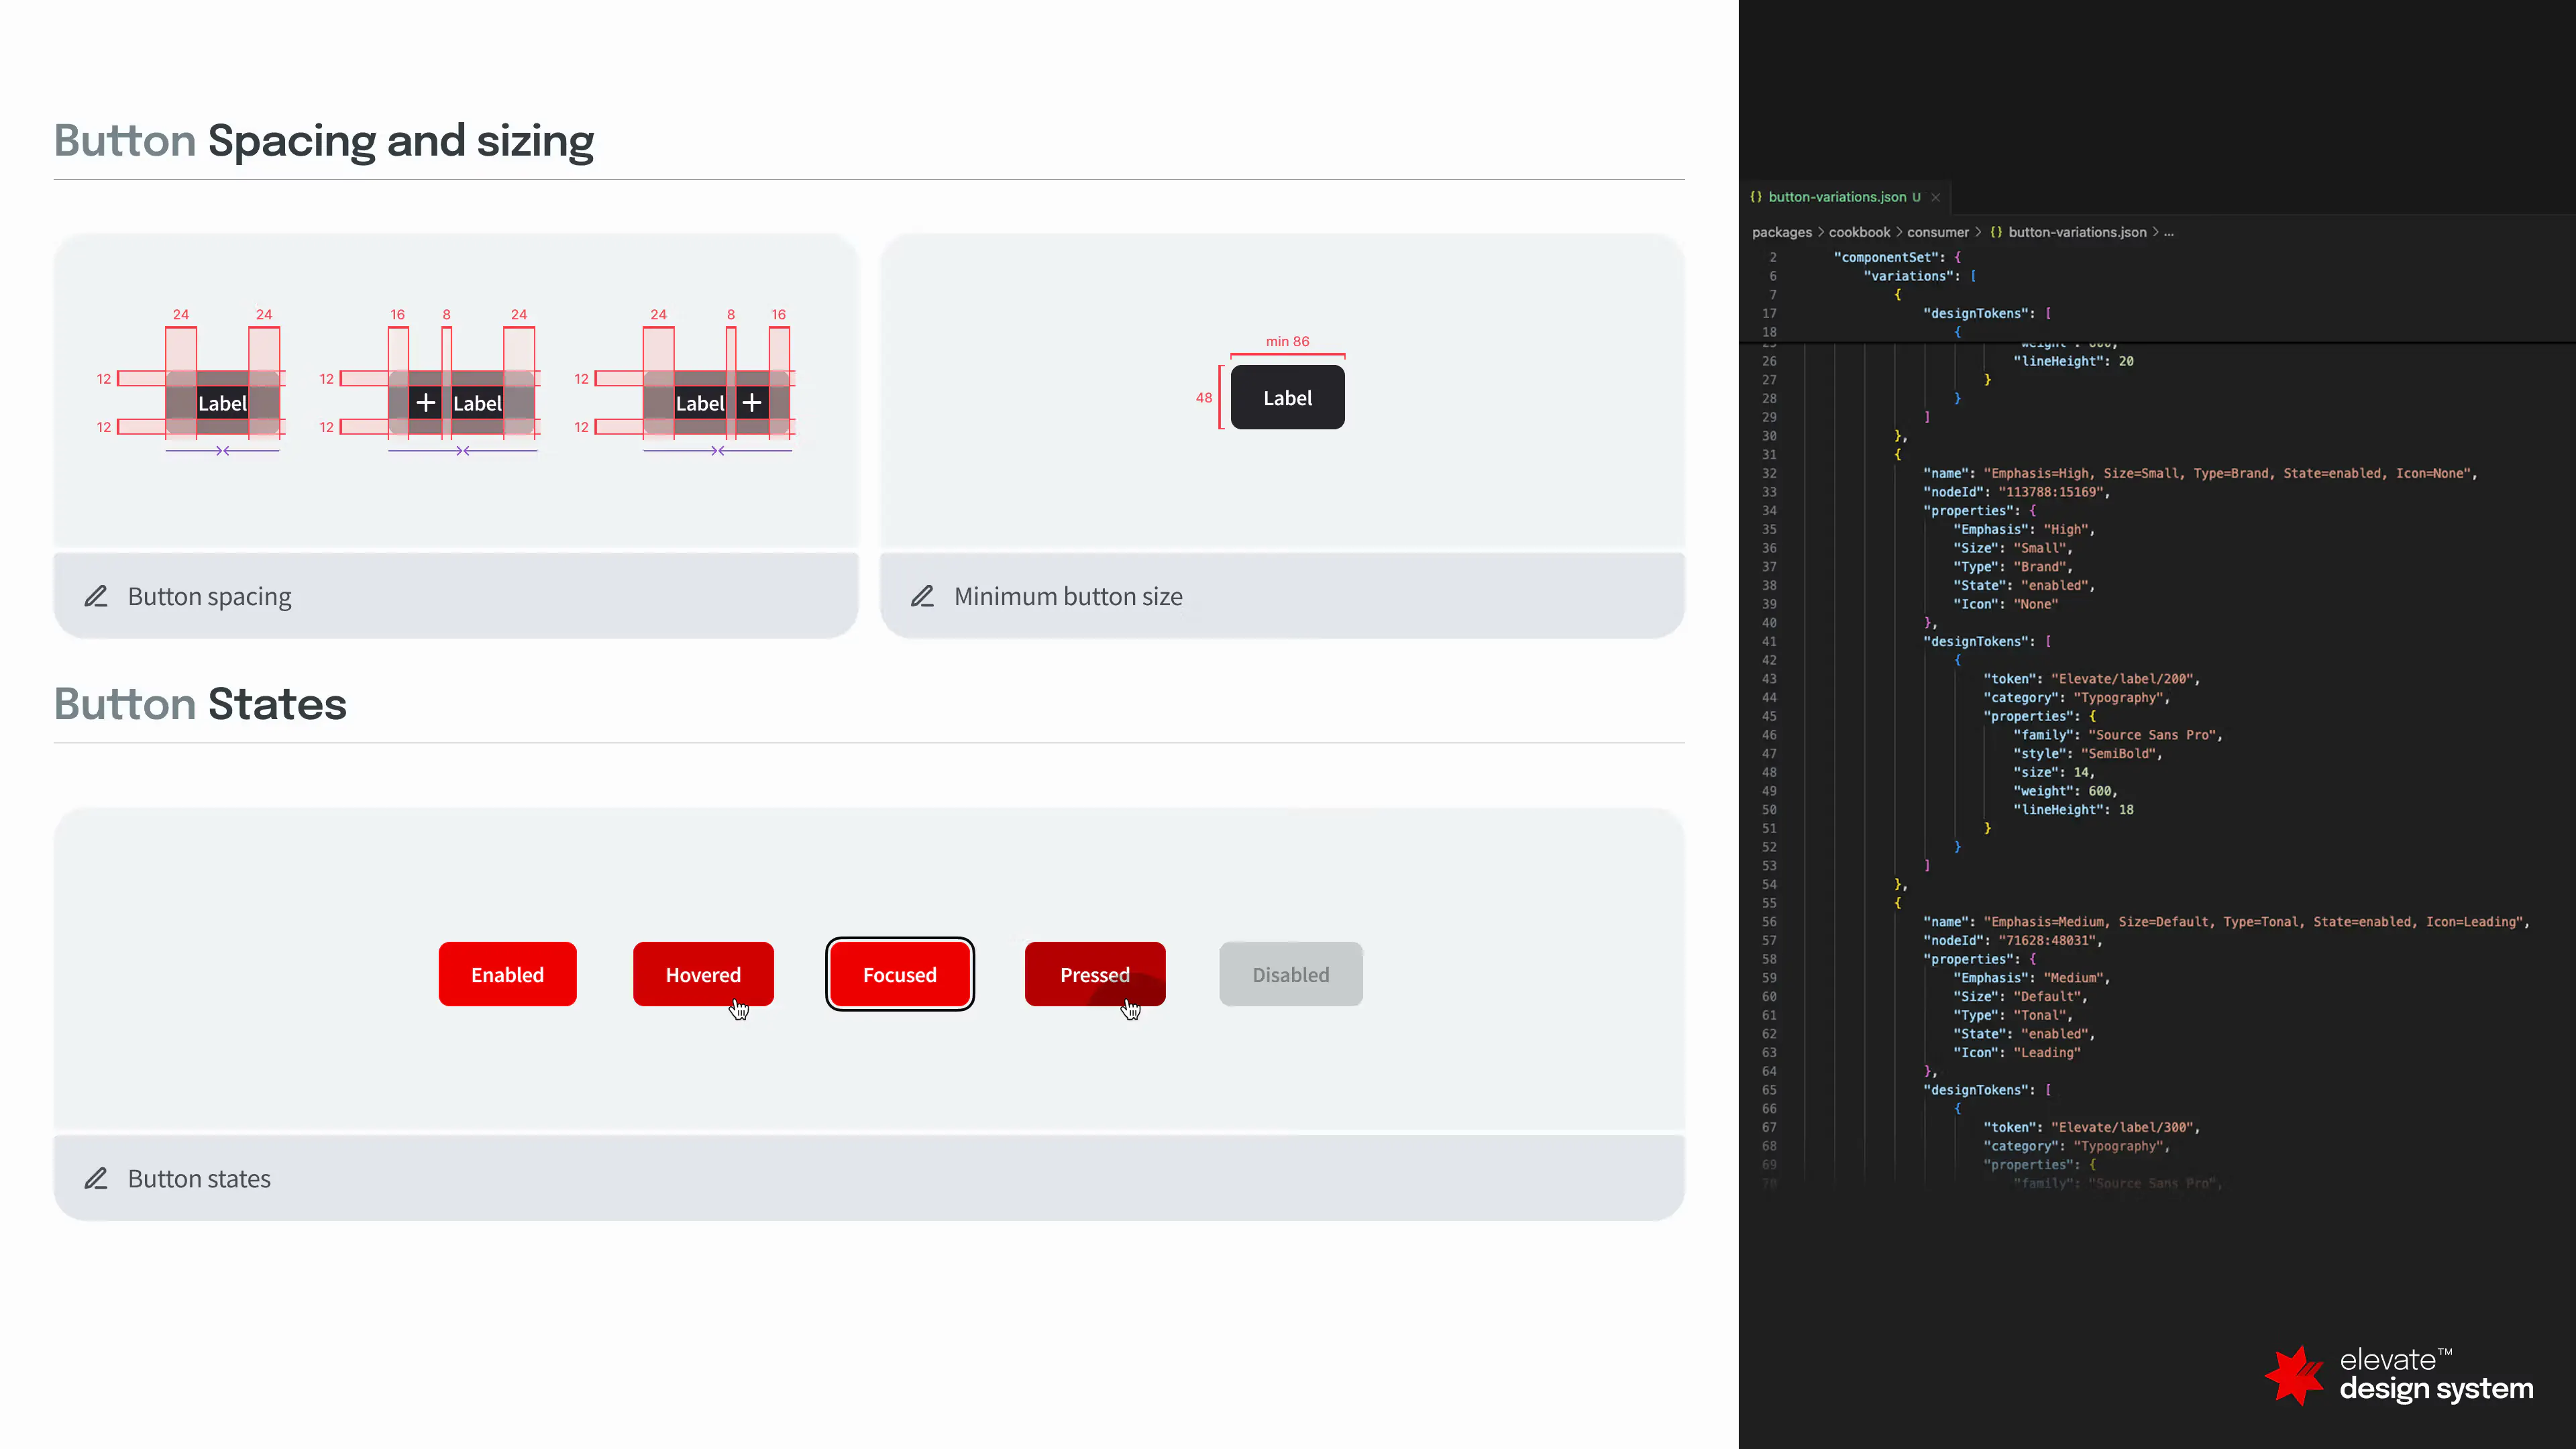The height and width of the screenshot is (1449, 2576).
Task: Click the dark Label button under min 86
Action: (x=1288, y=398)
